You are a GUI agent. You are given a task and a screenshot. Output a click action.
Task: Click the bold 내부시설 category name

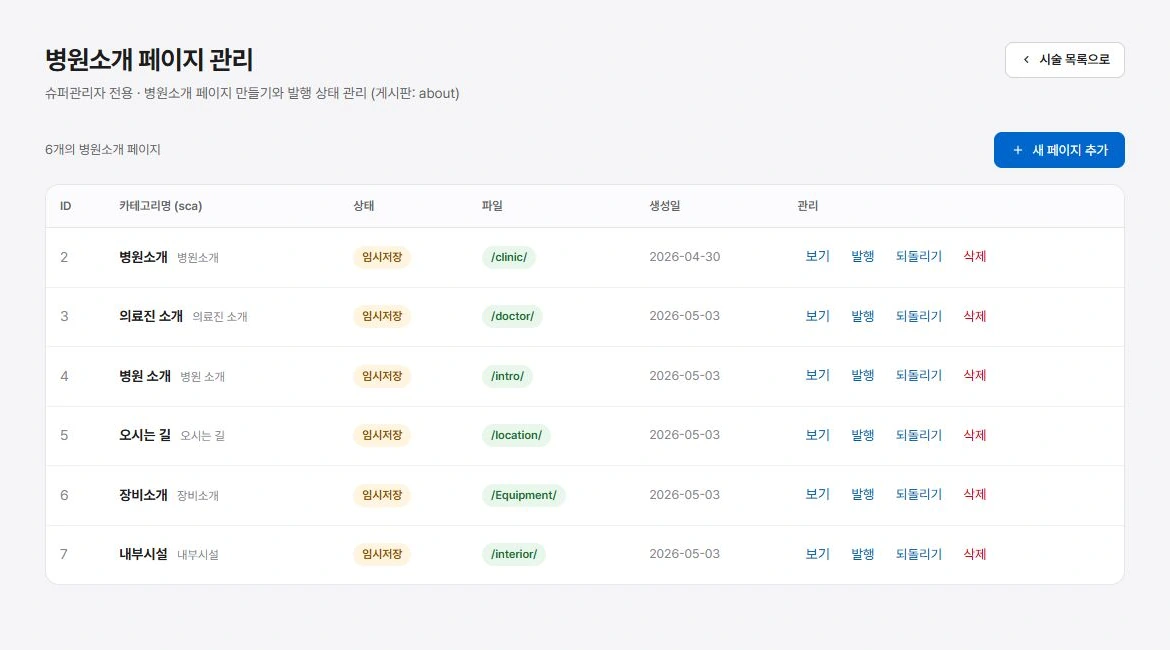click(x=143, y=554)
